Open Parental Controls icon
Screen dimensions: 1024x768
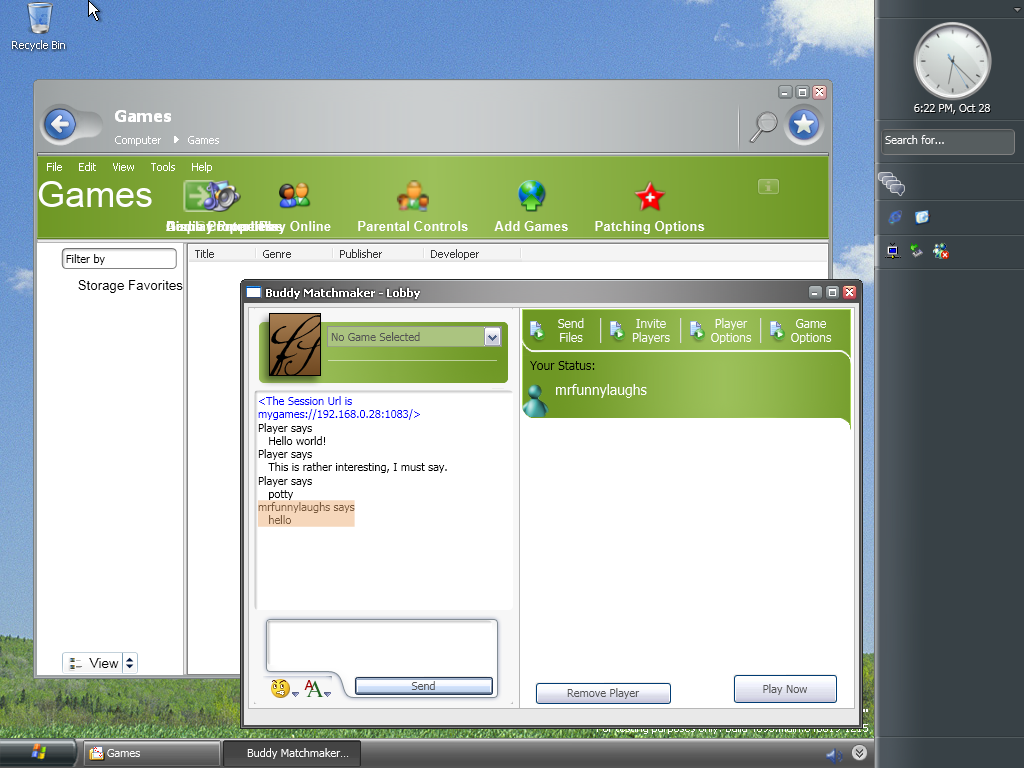pos(413,196)
